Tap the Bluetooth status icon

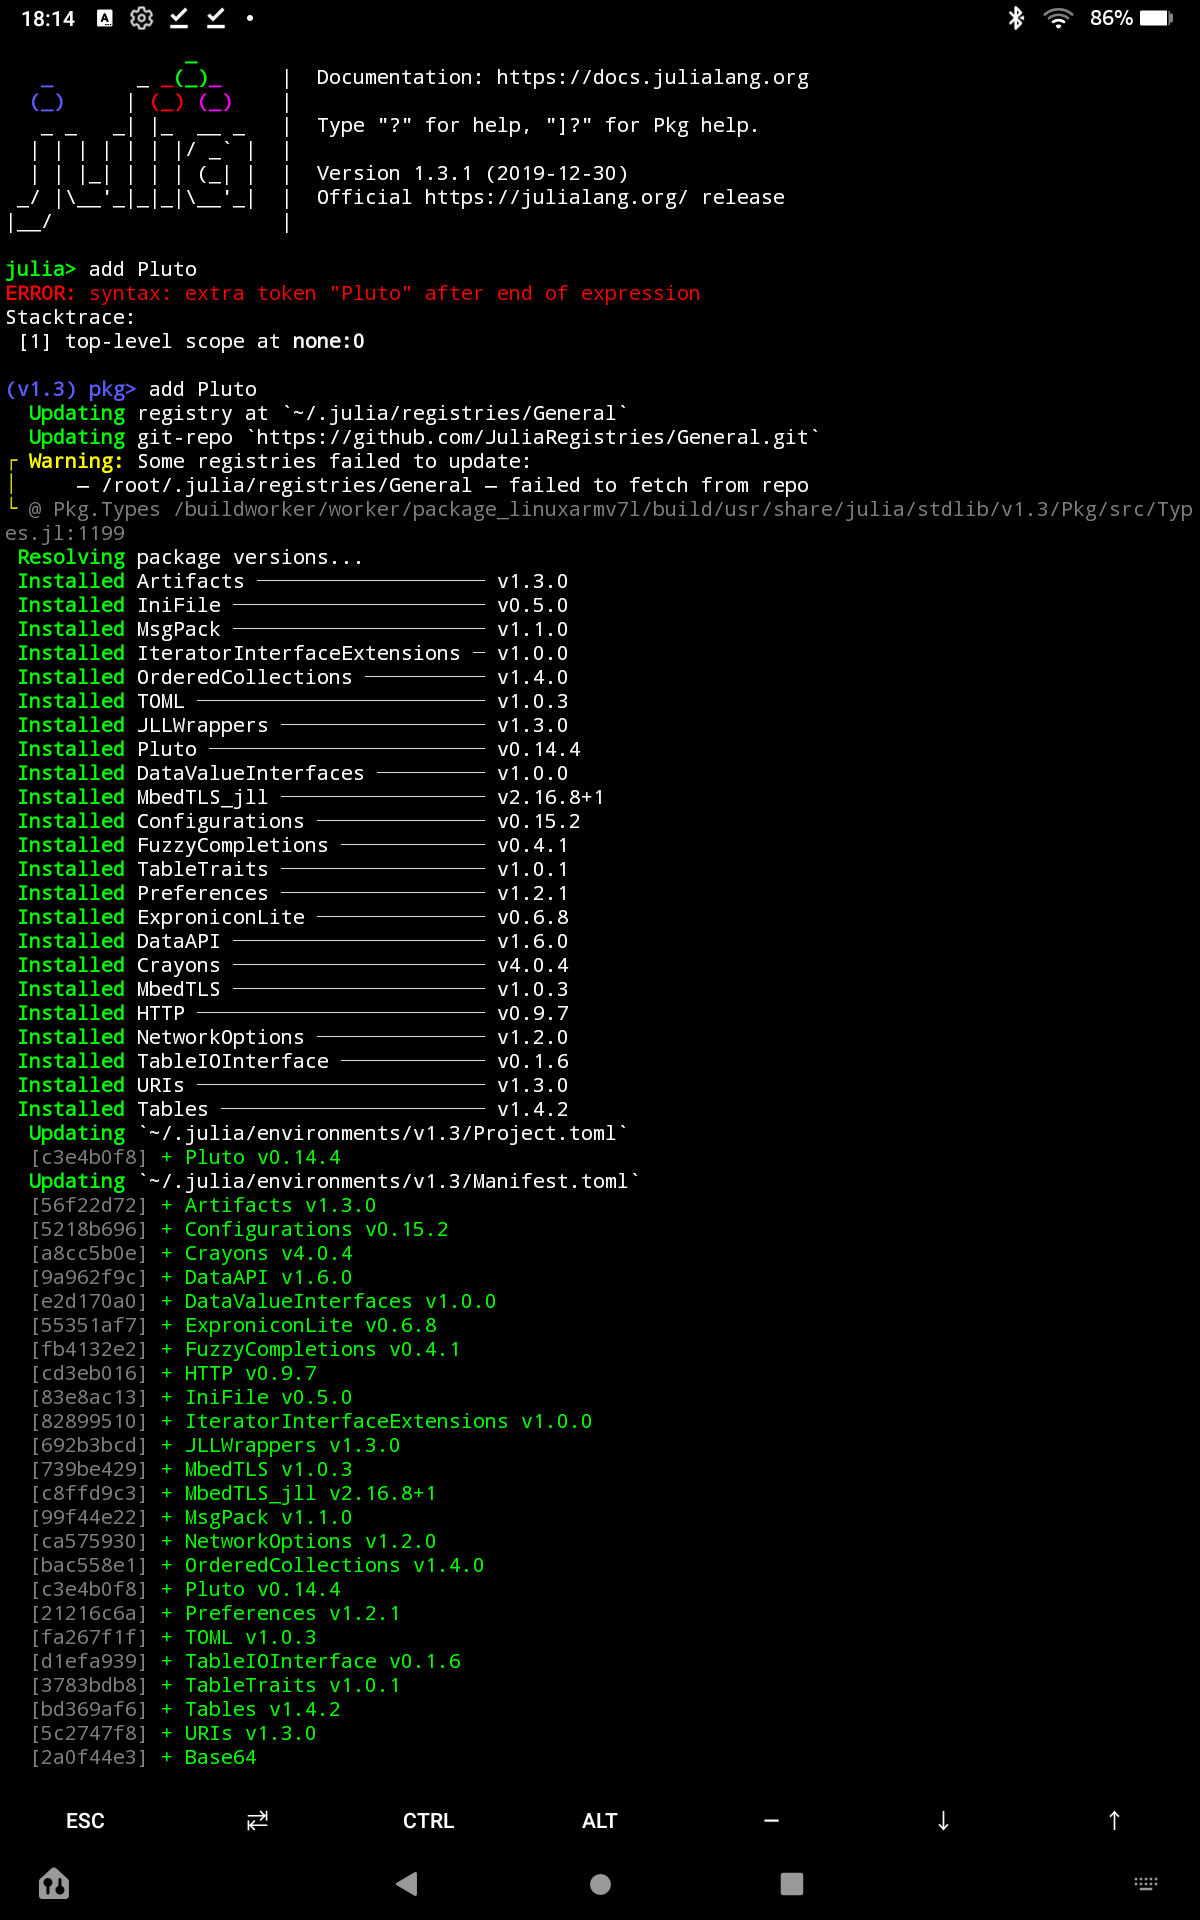point(1016,18)
